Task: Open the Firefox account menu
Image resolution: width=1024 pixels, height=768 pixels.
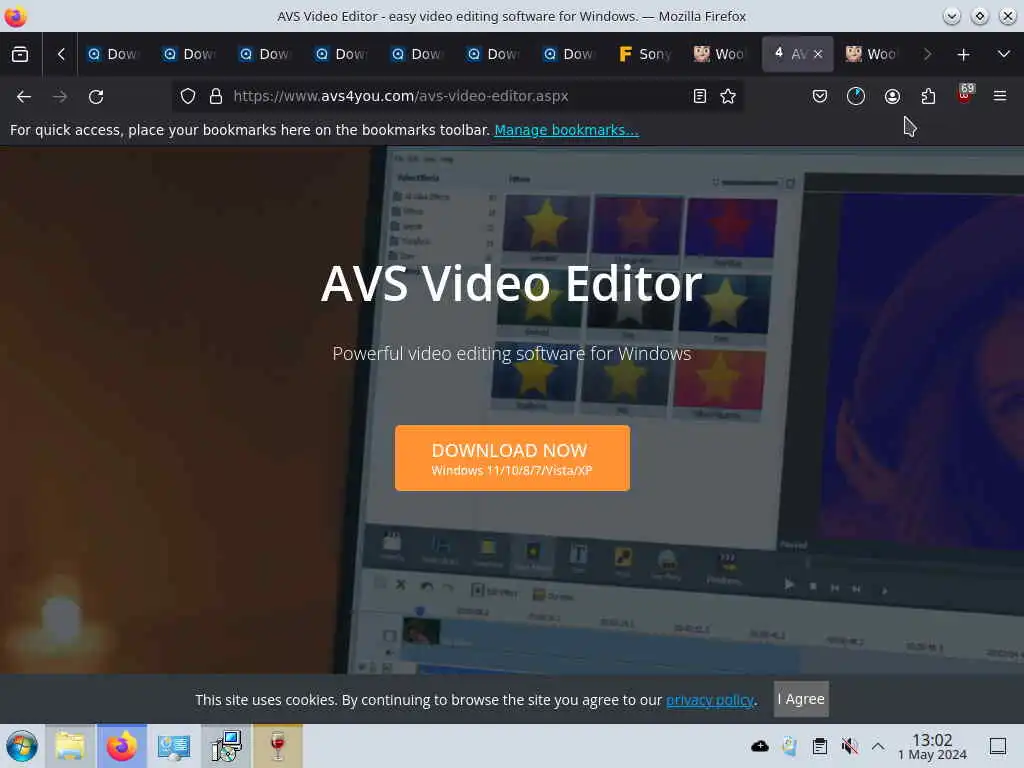Action: point(892,97)
